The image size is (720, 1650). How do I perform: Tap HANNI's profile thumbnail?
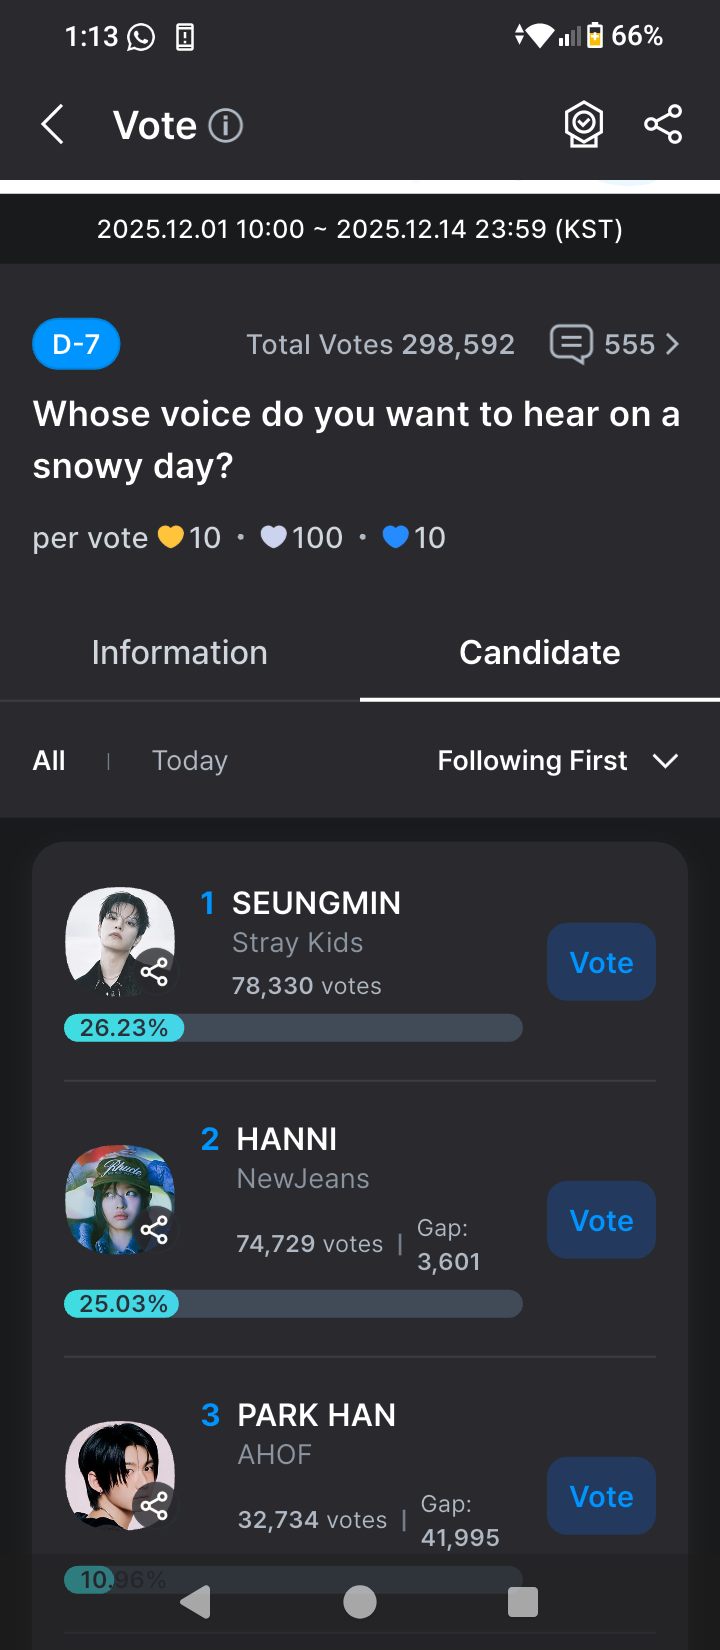[x=113, y=1196]
